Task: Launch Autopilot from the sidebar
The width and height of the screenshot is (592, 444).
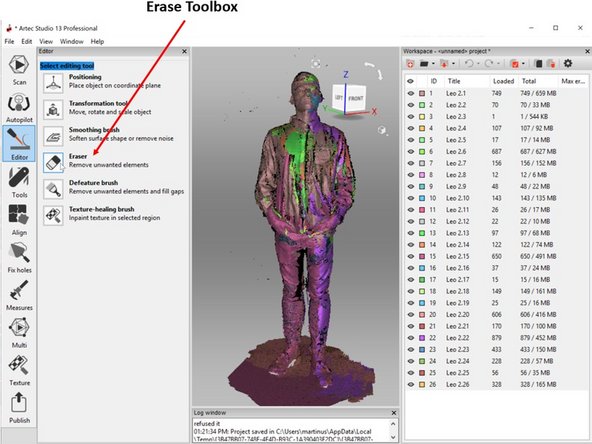Action: pyautogui.click(x=19, y=108)
